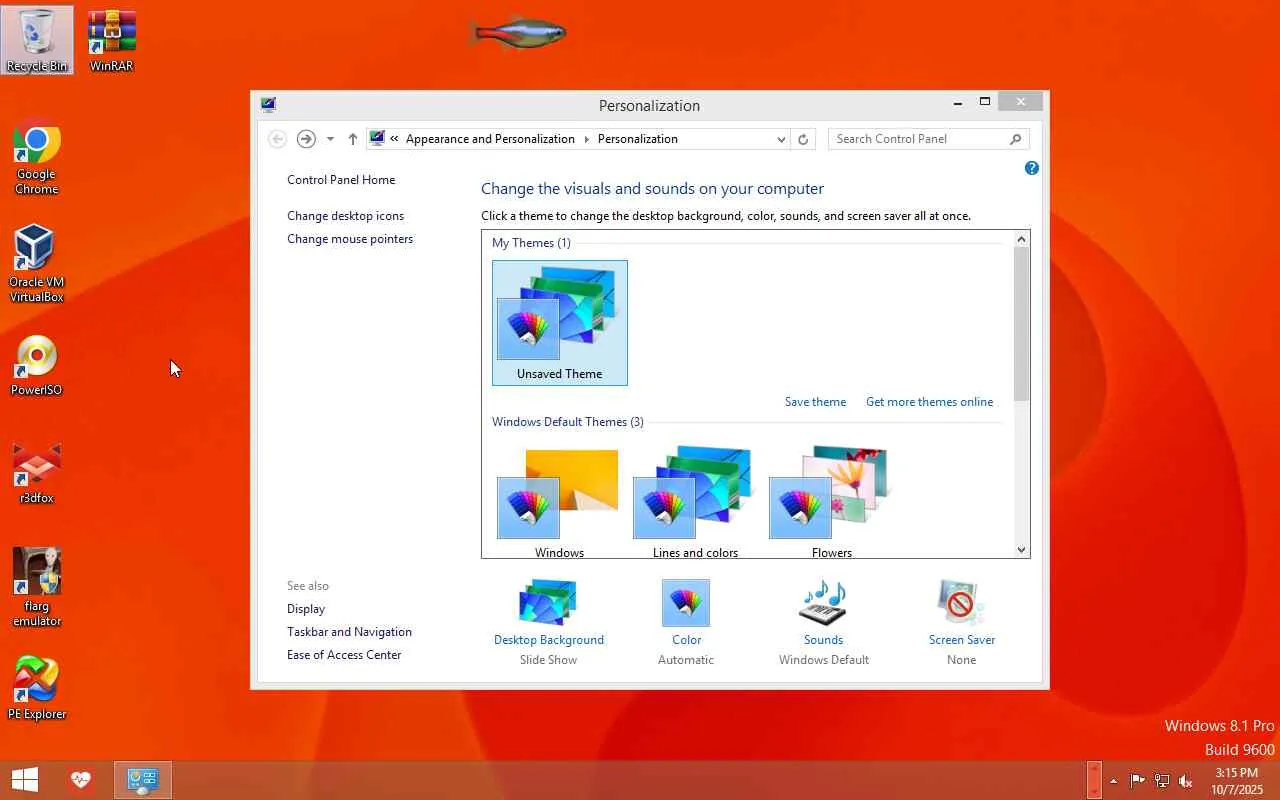Open the Recycle Bin desktop icon
The image size is (1280, 800).
point(37,40)
